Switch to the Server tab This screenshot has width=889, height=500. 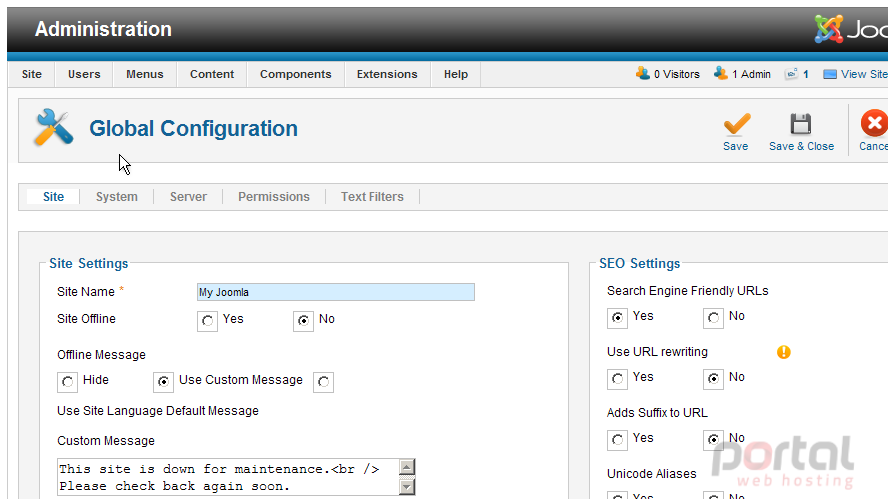pos(188,197)
